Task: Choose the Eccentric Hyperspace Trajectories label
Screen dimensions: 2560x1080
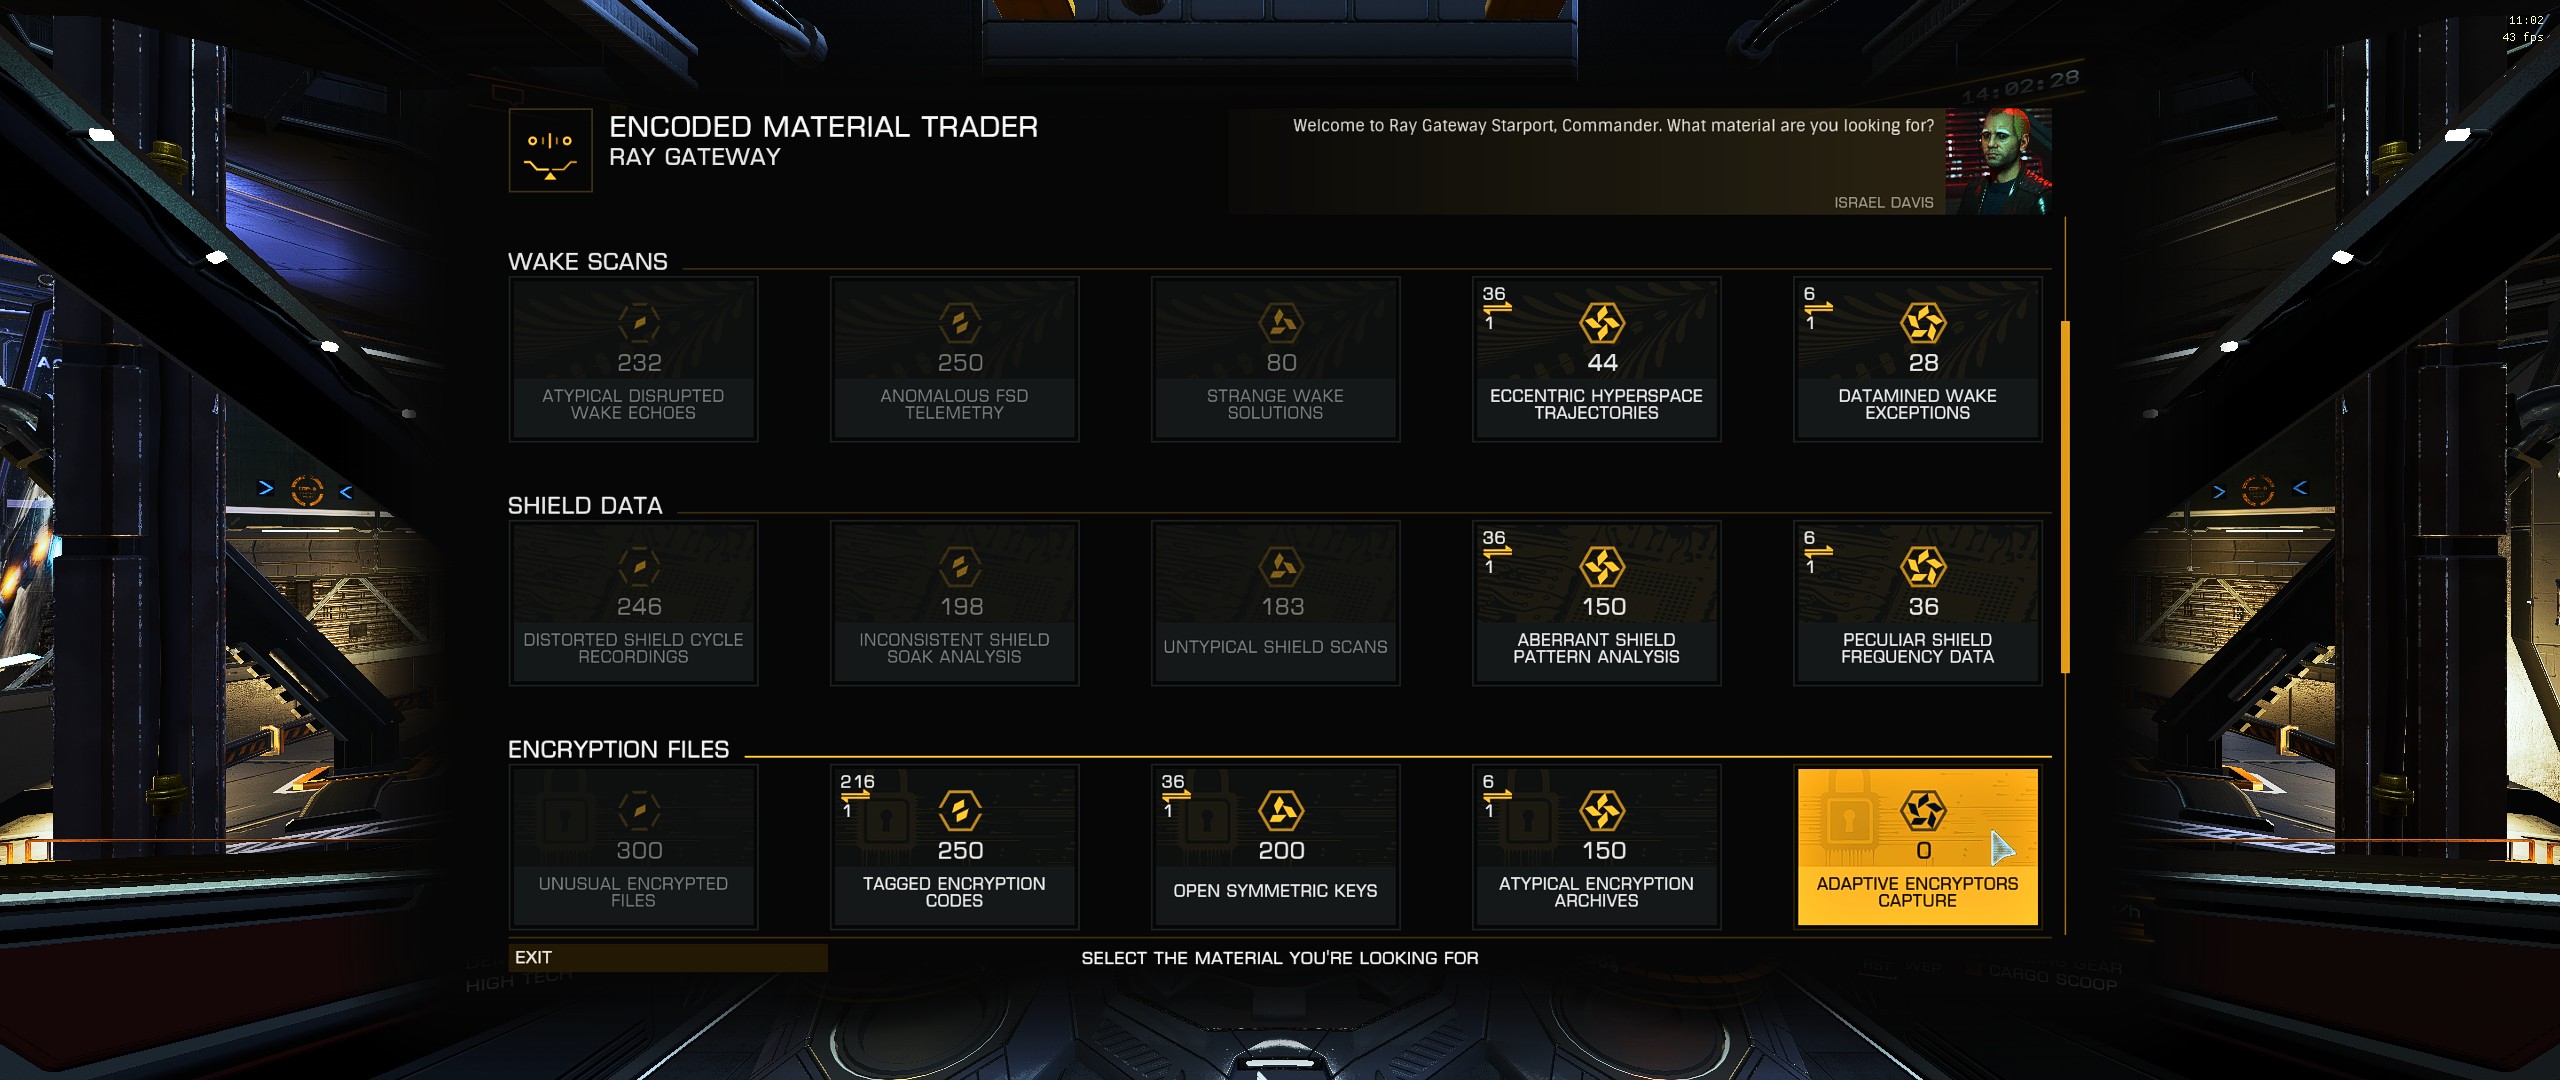Action: coord(1596,404)
